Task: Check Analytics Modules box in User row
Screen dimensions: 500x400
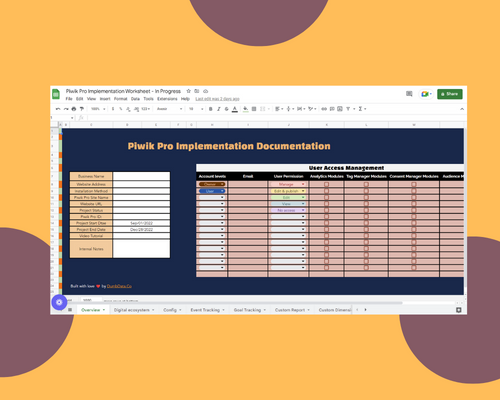Action: pyautogui.click(x=326, y=191)
